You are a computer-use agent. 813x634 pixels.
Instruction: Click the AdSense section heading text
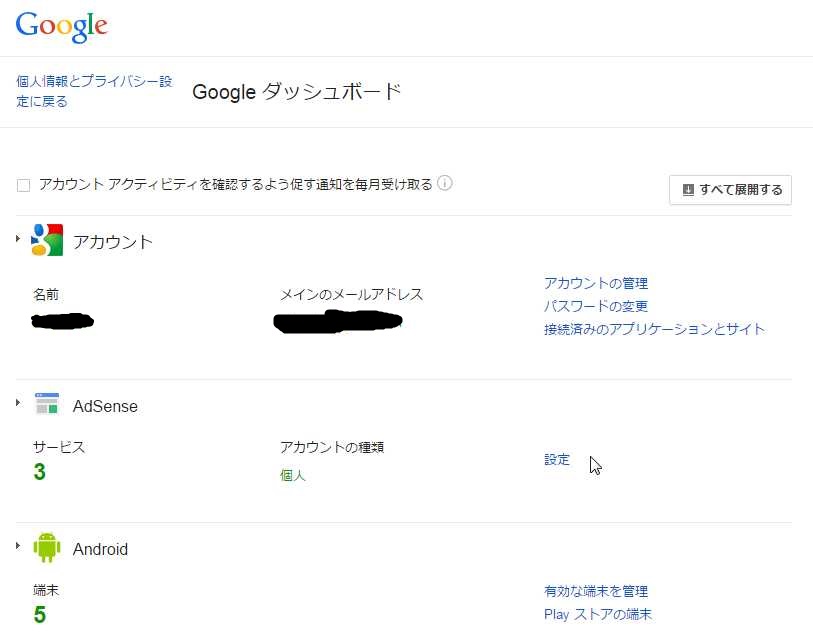[105, 406]
